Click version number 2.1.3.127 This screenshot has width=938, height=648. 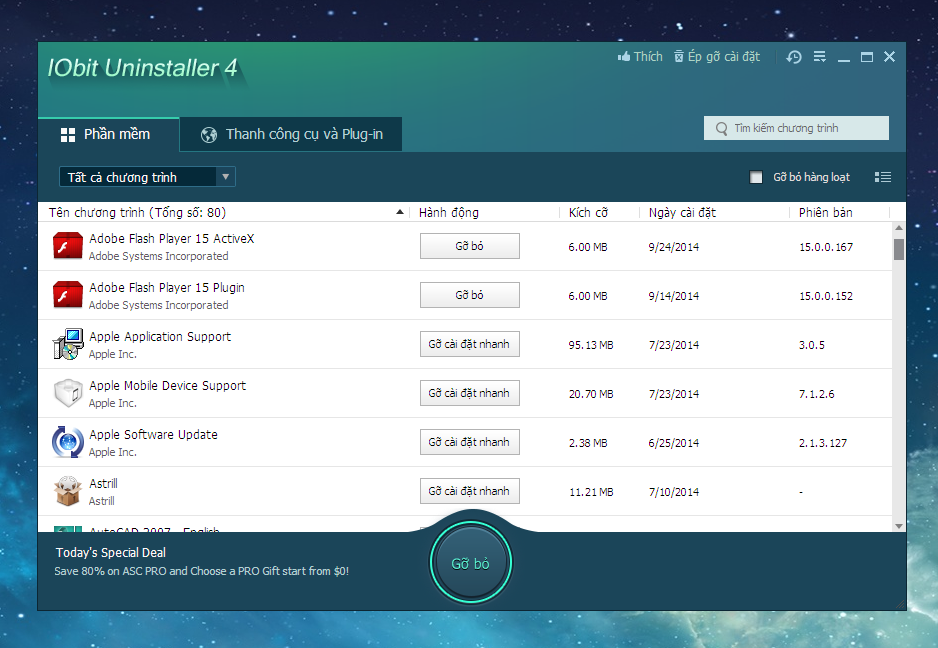click(823, 443)
